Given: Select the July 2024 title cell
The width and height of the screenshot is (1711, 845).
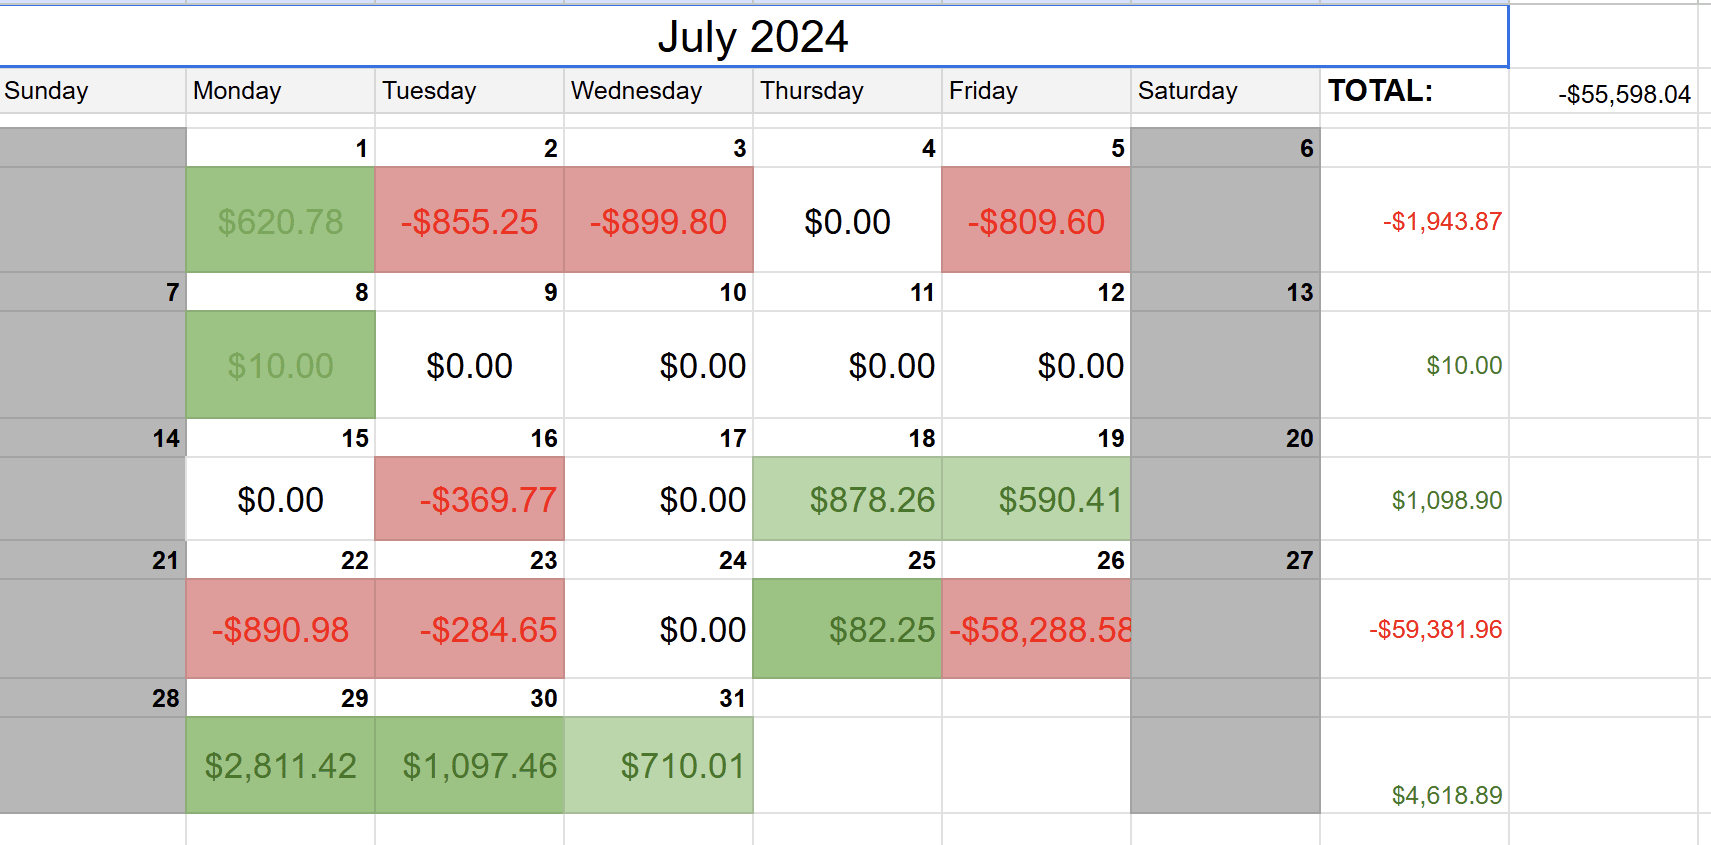Looking at the screenshot, I should 752,37.
